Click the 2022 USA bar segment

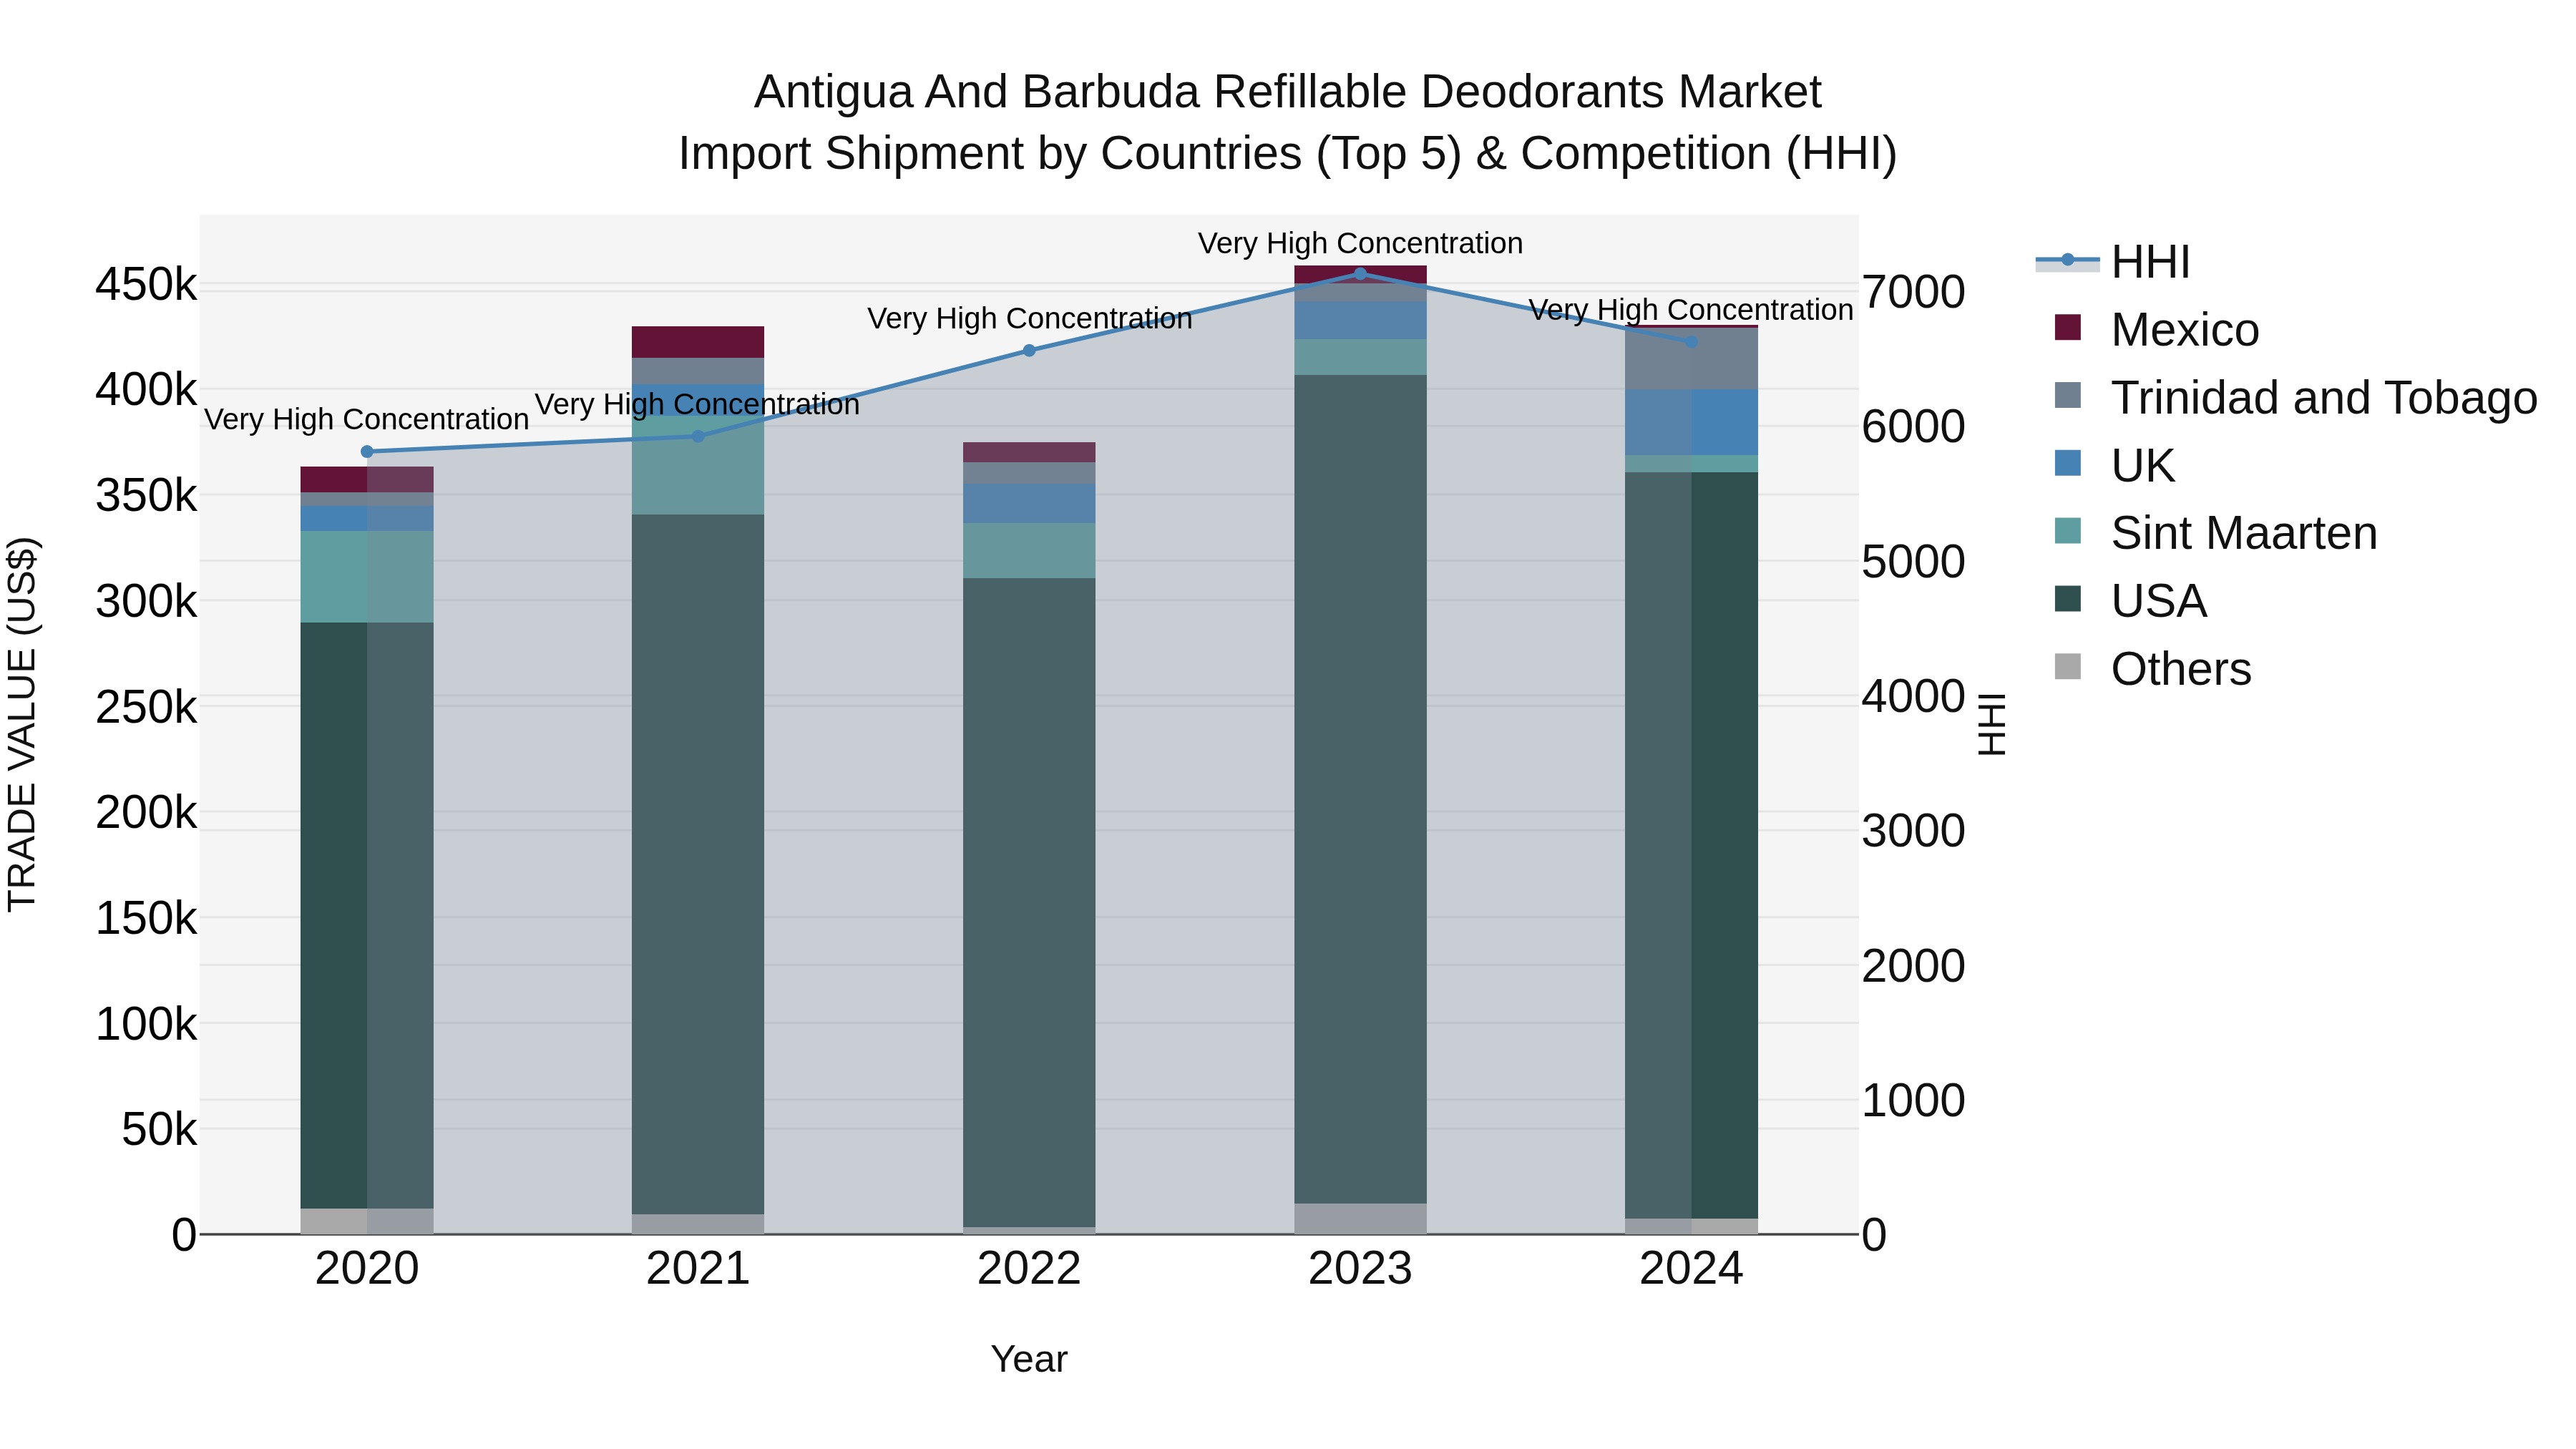click(1029, 903)
